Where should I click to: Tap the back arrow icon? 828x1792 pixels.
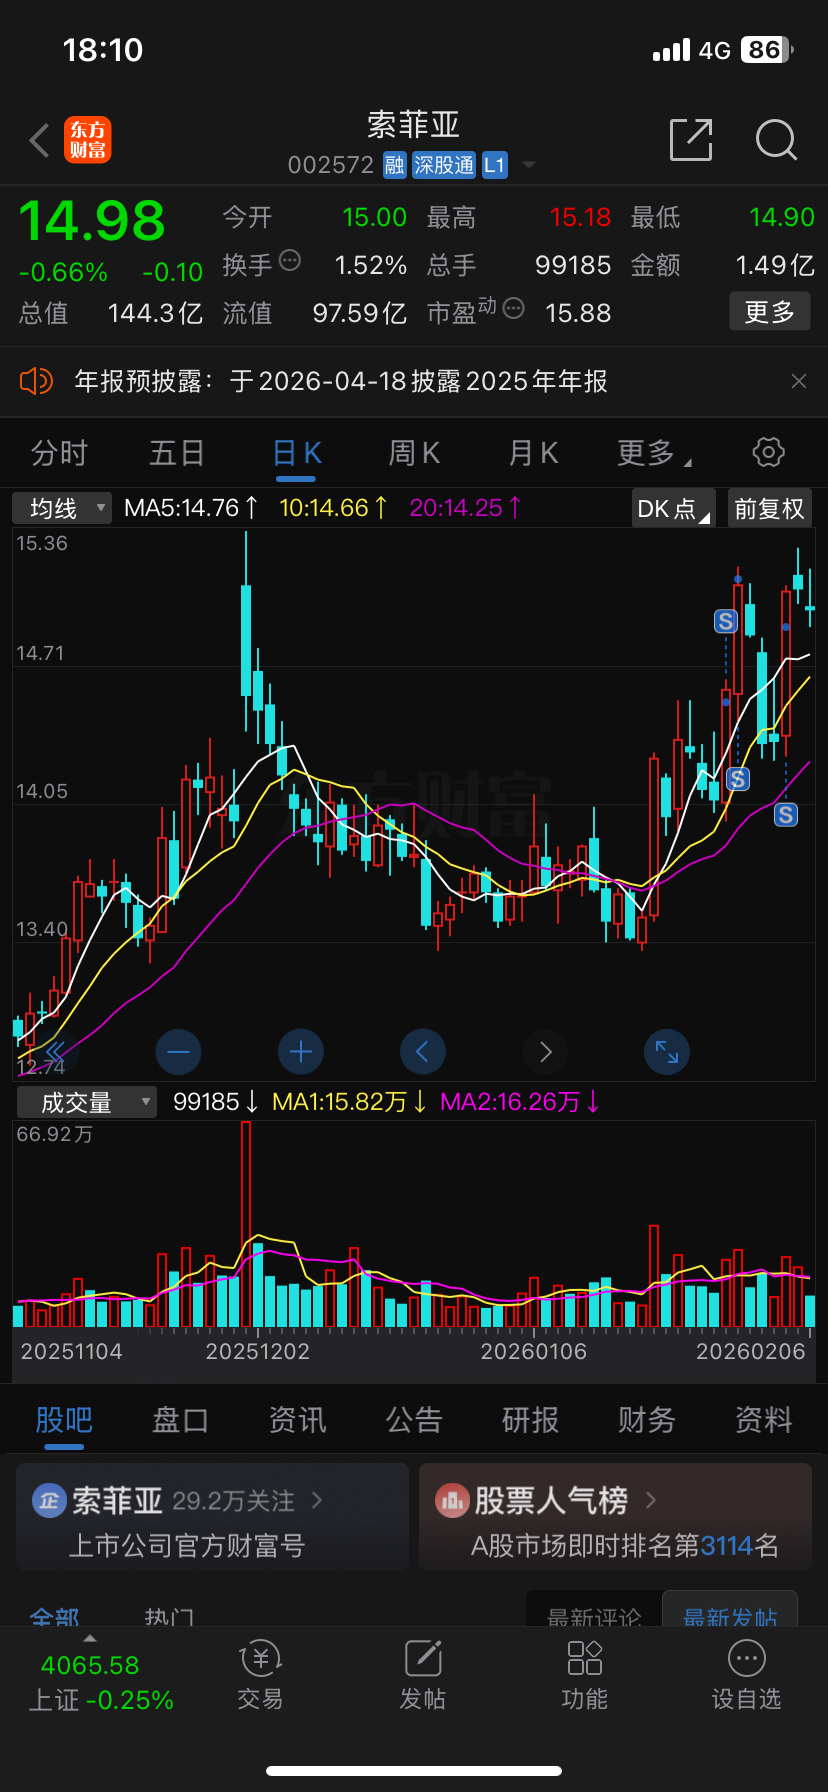click(40, 141)
